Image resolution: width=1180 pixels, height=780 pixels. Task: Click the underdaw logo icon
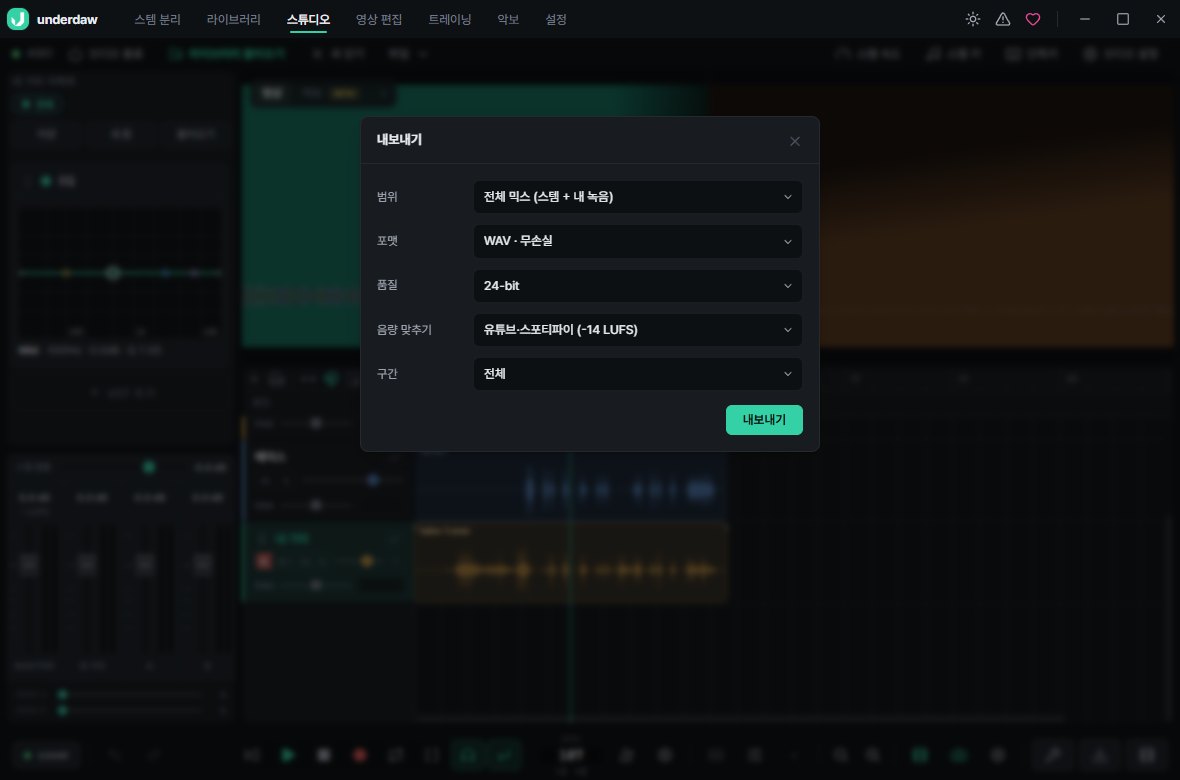[18, 19]
